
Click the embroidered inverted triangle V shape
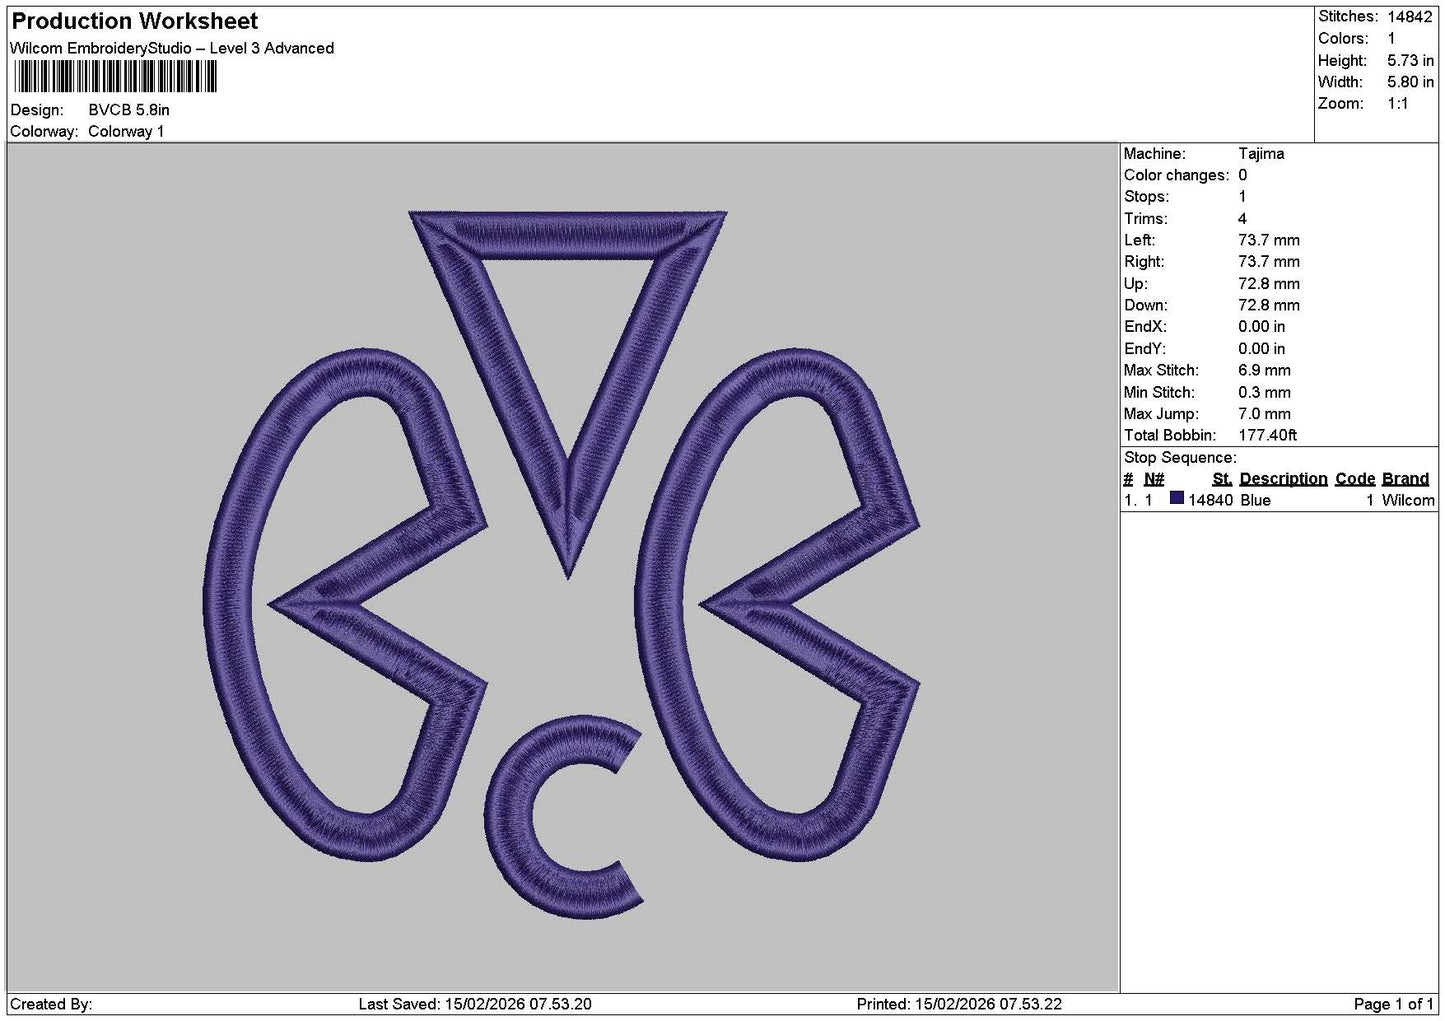point(568,394)
